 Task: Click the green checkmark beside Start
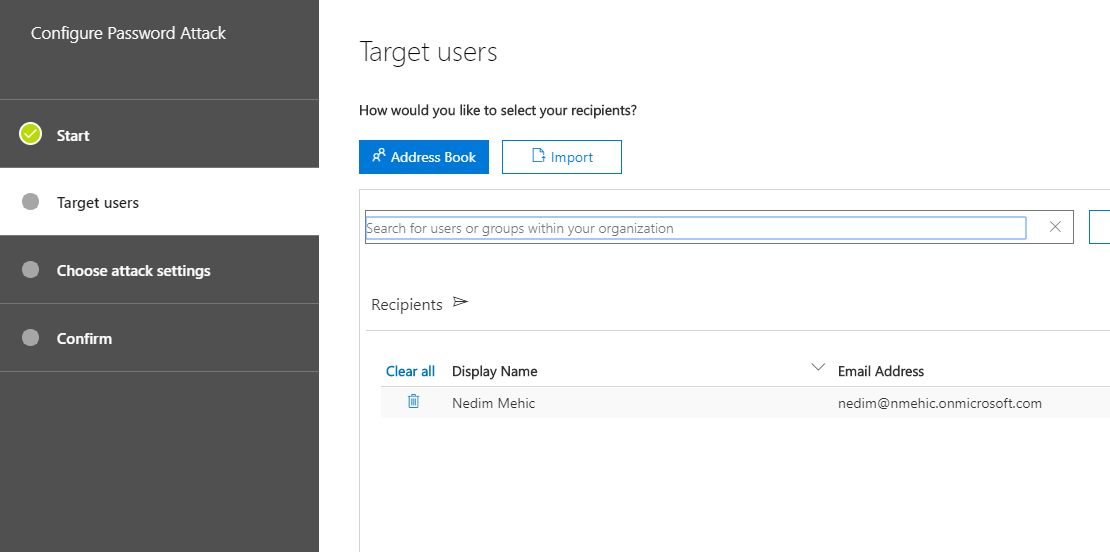tap(30, 134)
